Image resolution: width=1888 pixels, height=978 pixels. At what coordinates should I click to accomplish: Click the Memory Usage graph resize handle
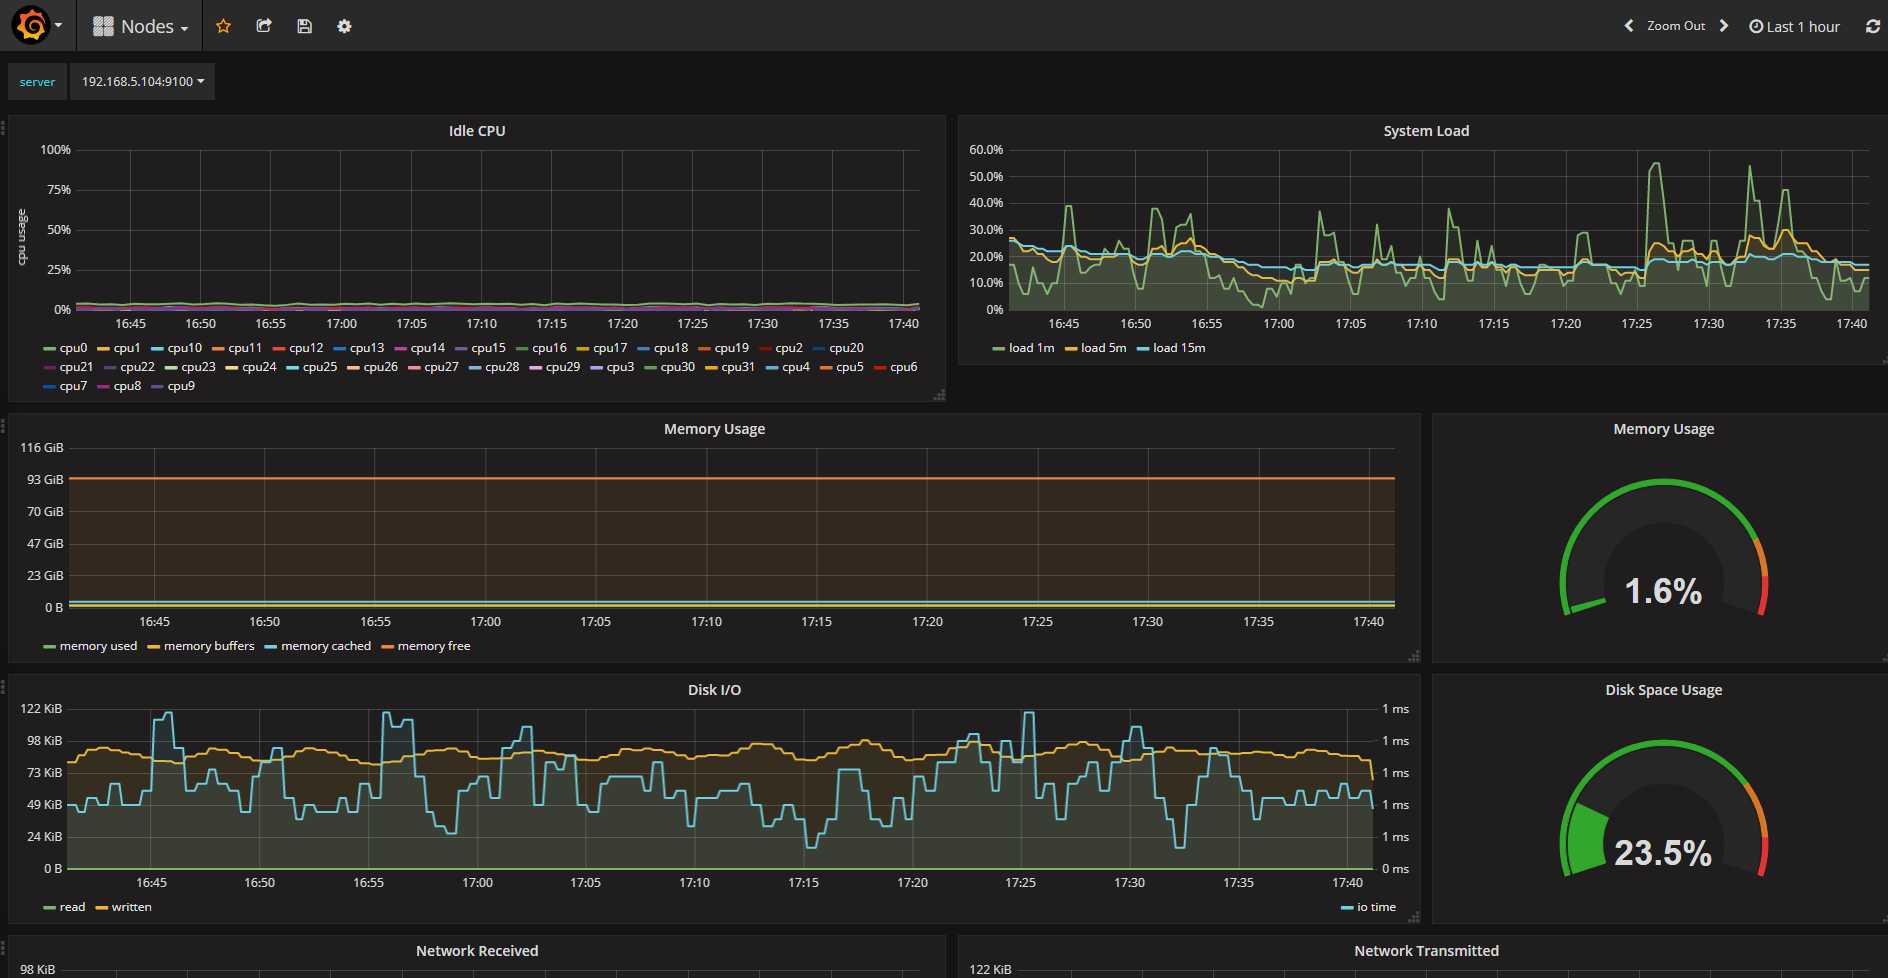tap(1414, 656)
